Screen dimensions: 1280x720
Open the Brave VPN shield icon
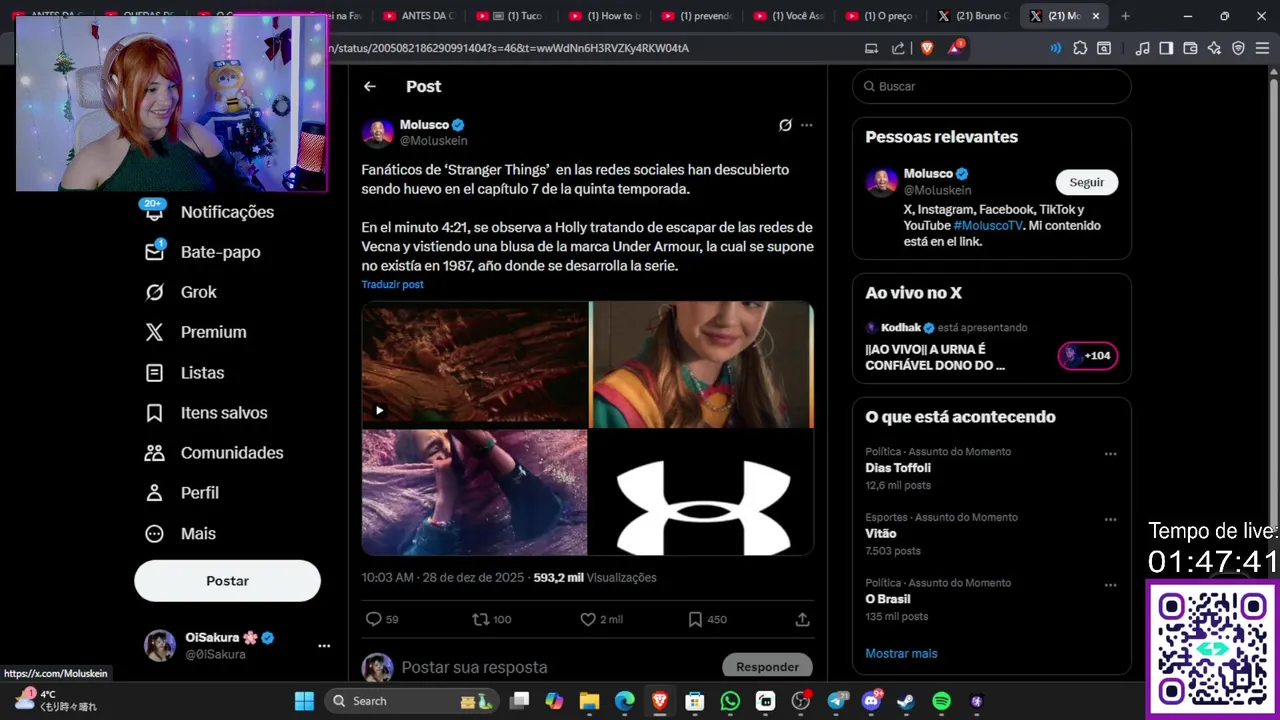point(1238,48)
